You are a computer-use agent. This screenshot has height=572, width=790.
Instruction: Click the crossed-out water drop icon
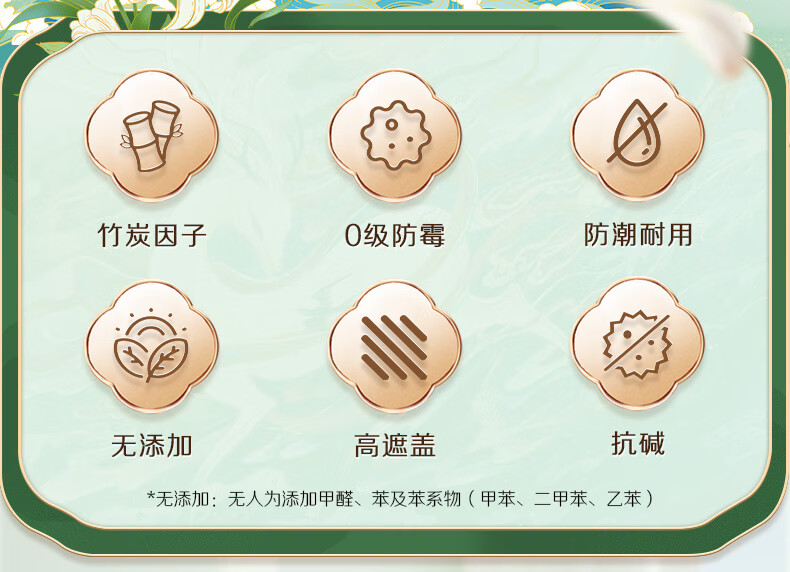tap(637, 134)
